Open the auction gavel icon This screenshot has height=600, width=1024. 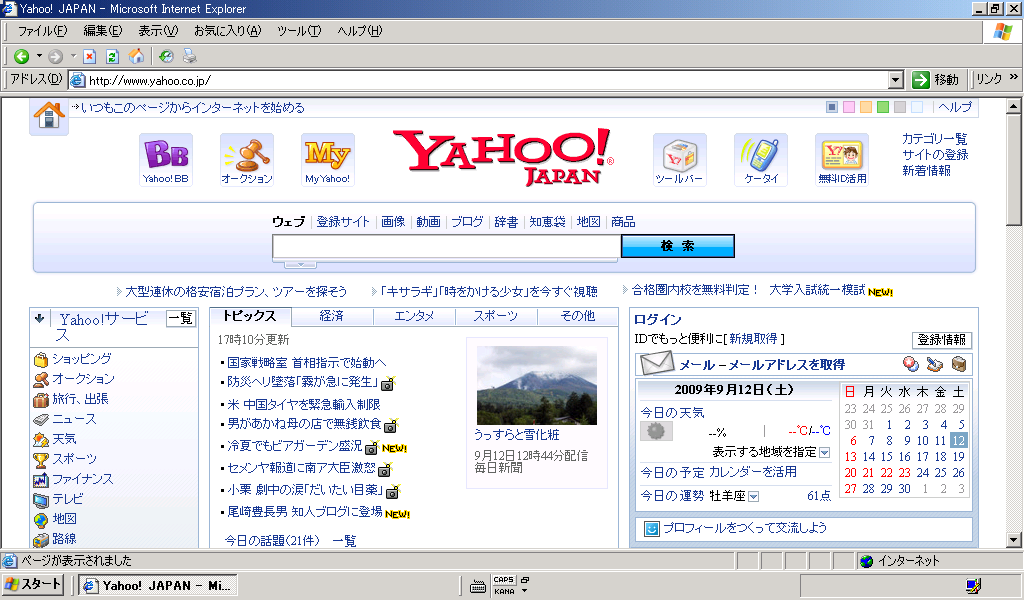[x=247, y=160]
